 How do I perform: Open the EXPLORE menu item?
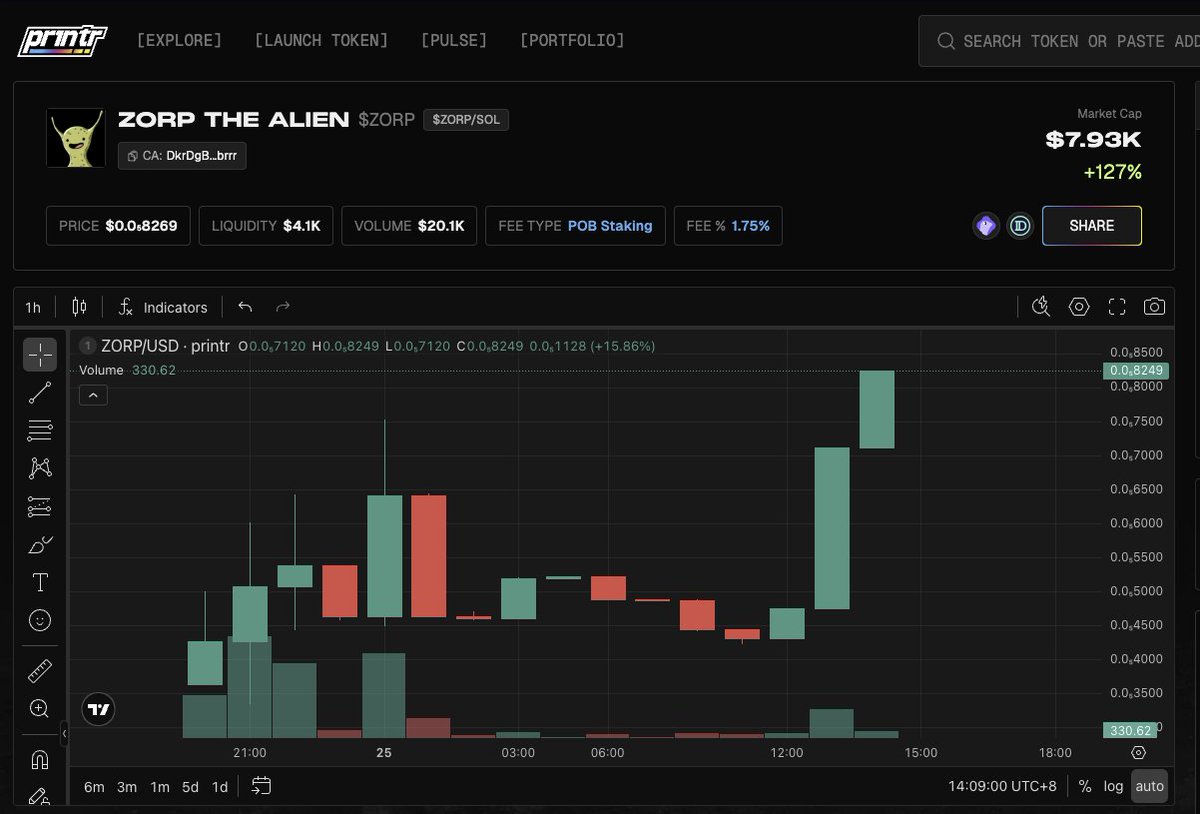pos(179,40)
